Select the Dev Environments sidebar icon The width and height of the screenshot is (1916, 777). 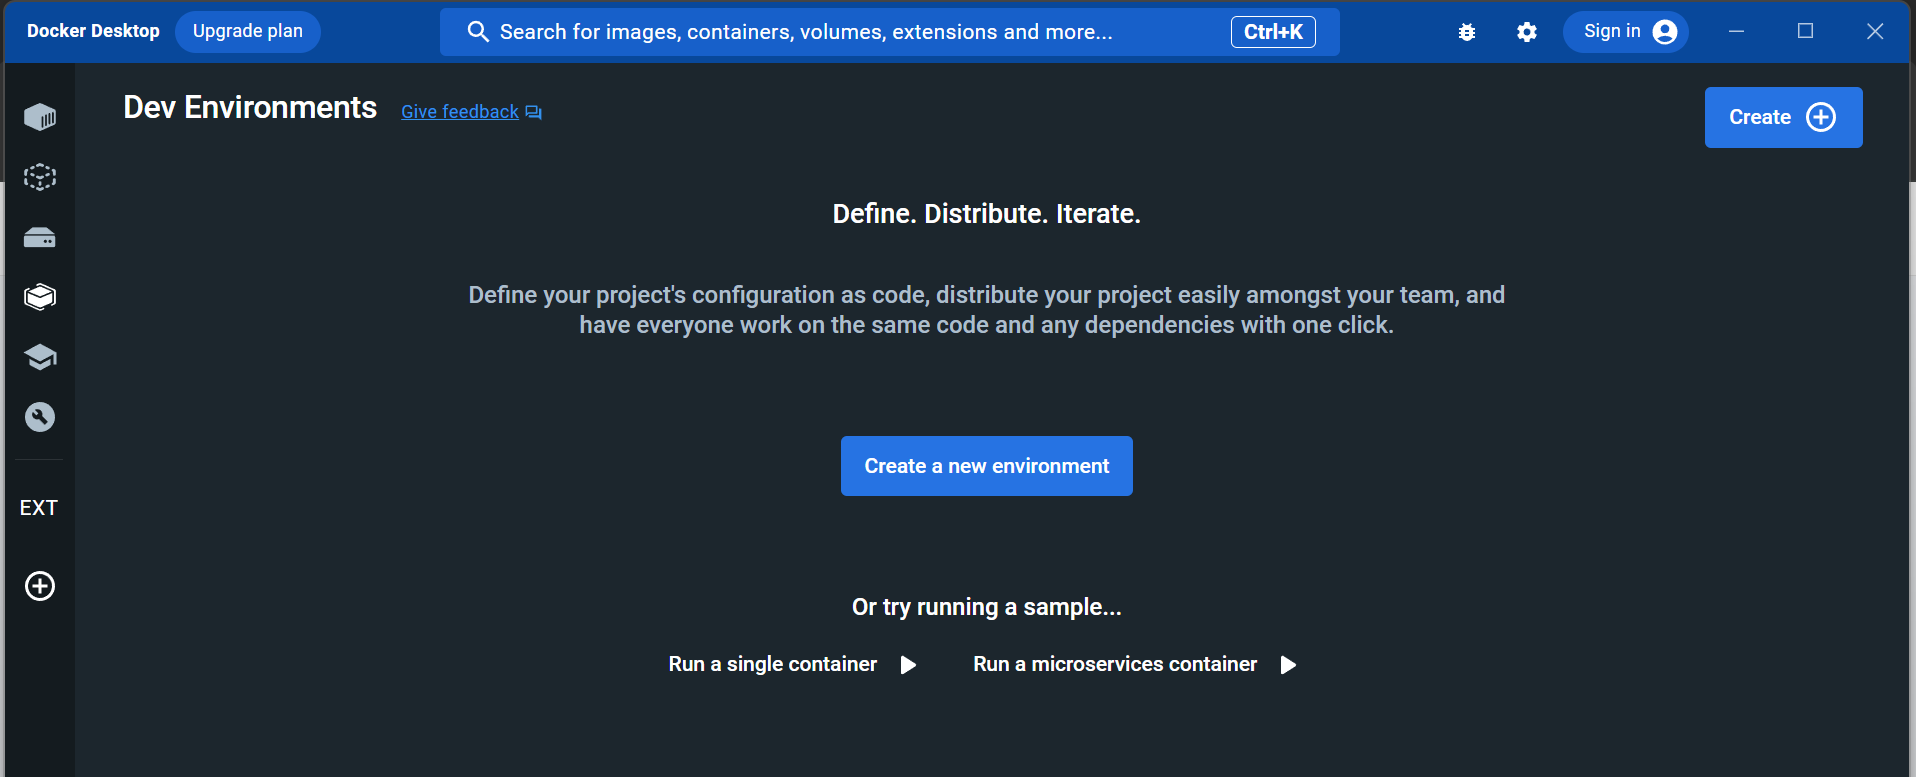pos(40,297)
